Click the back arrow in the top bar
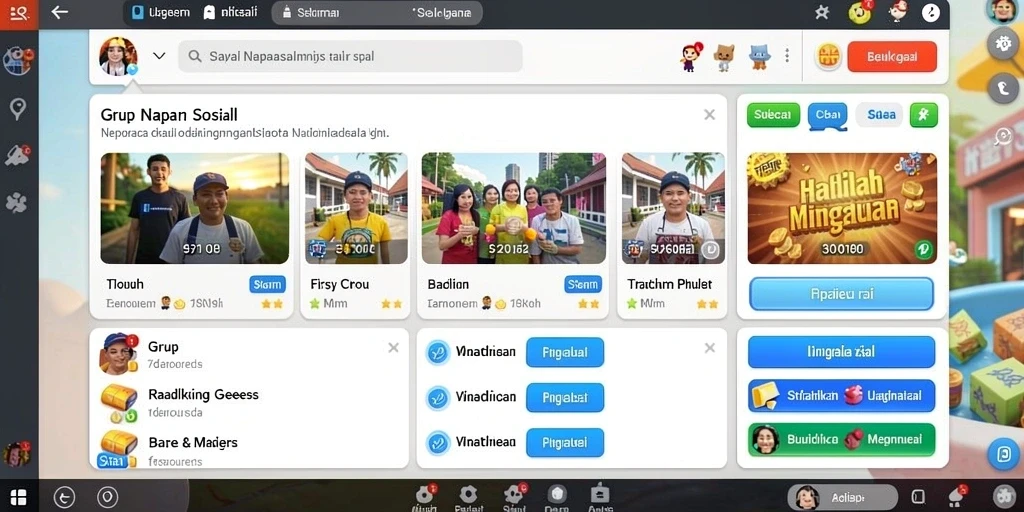This screenshot has height=512, width=1024. (59, 12)
